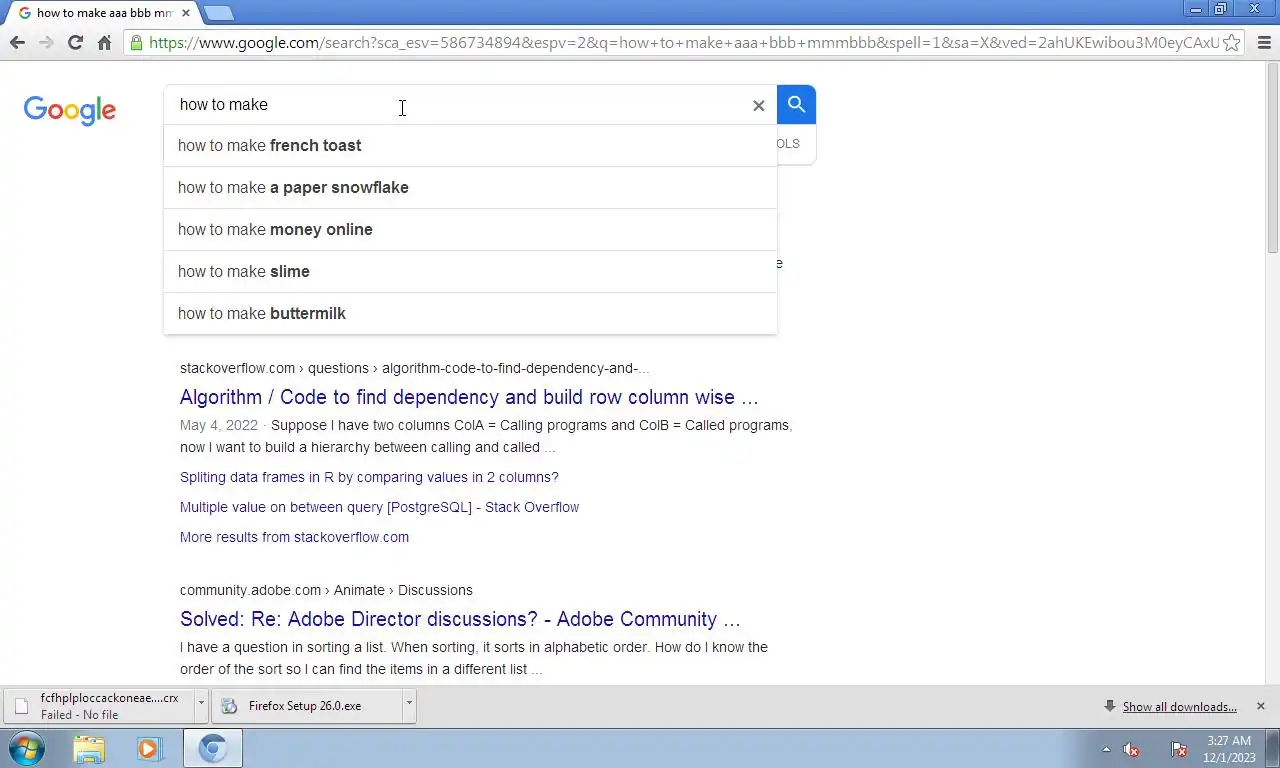1280x768 pixels.
Task: Open the Windows Start menu orb
Action: pos(27,748)
